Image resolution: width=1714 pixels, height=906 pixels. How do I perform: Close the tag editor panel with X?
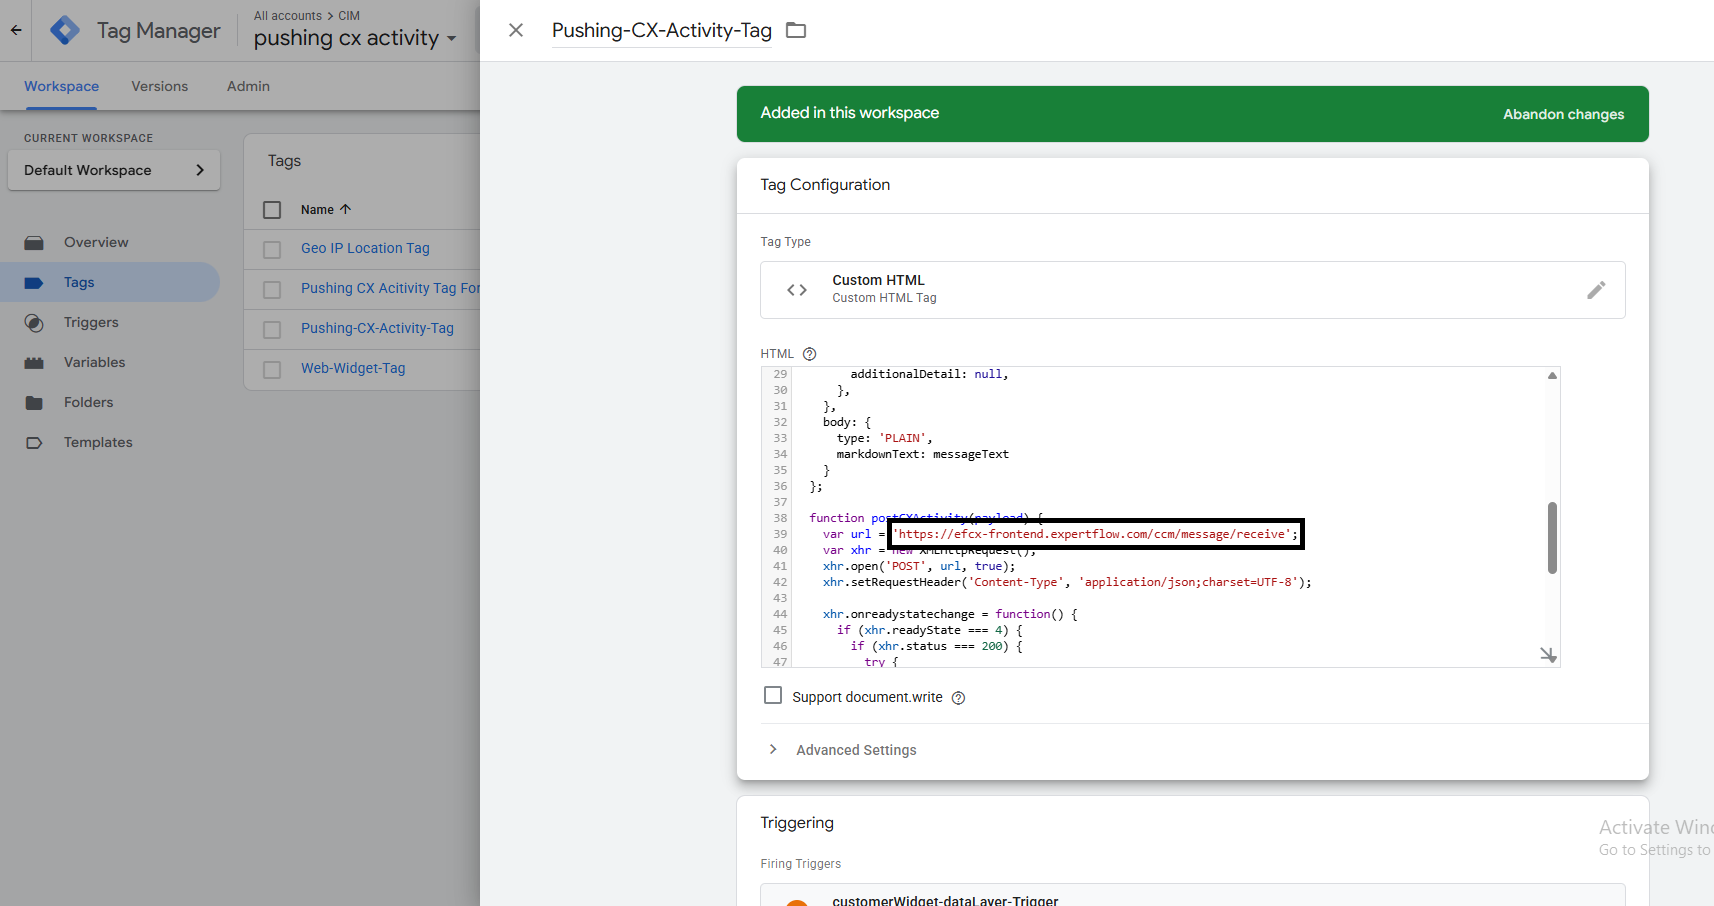516,30
